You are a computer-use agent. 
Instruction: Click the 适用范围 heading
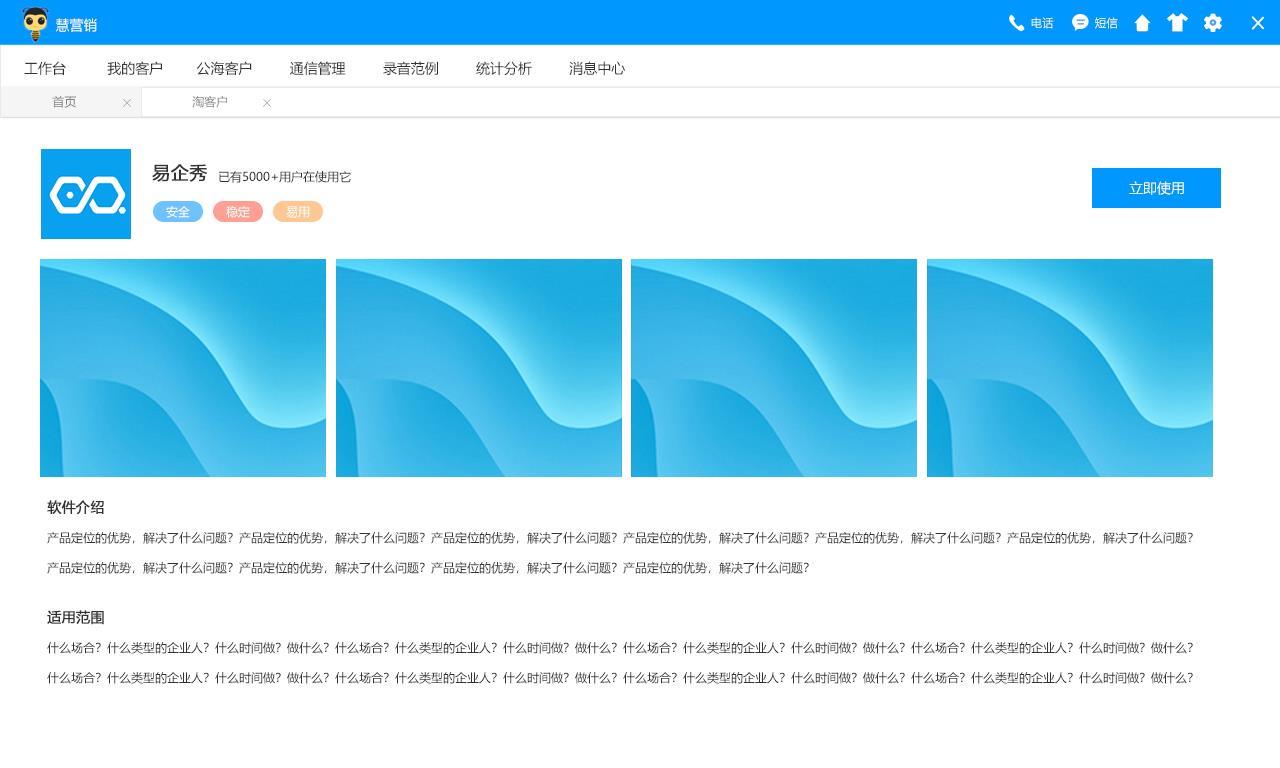click(x=76, y=617)
